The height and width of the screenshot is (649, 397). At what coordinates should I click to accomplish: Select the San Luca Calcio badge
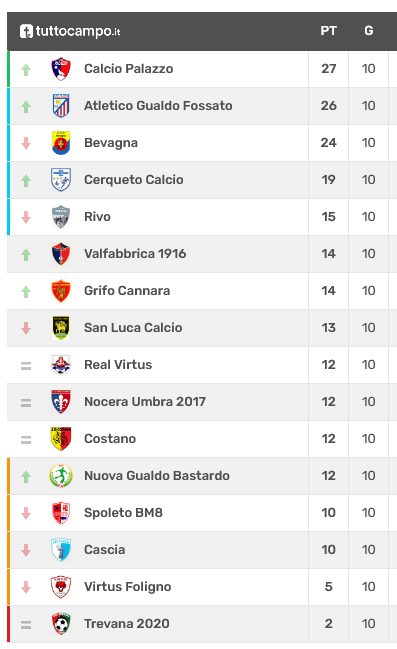[x=61, y=328]
